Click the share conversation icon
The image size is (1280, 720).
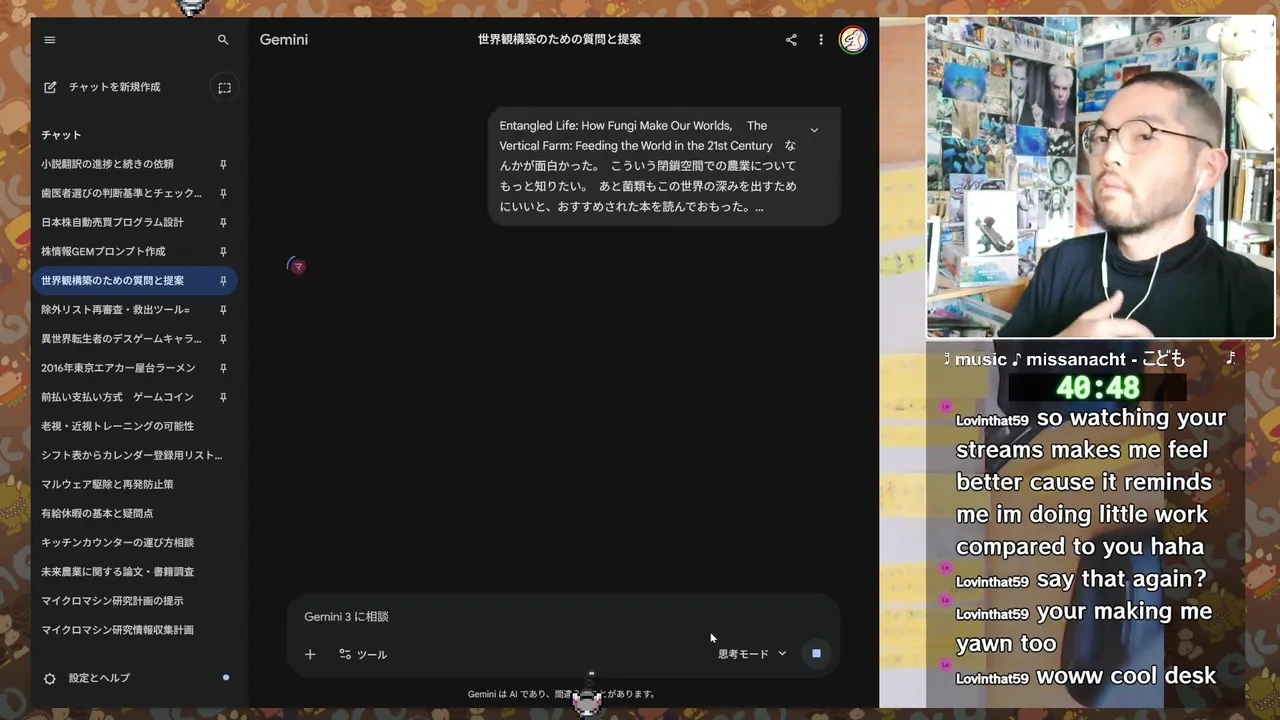tap(791, 40)
